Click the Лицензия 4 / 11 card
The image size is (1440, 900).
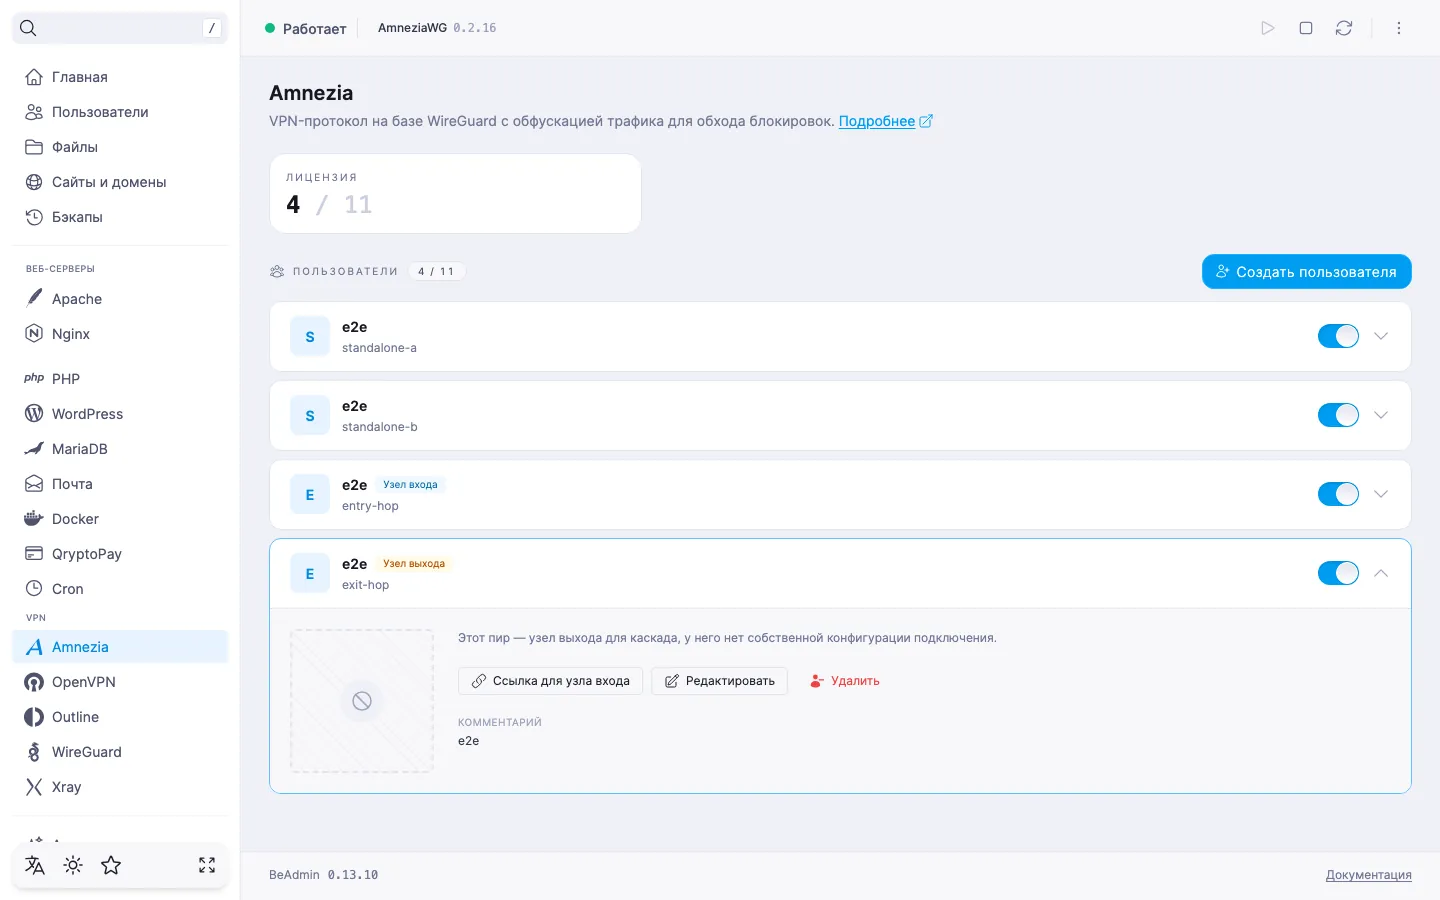(x=455, y=193)
